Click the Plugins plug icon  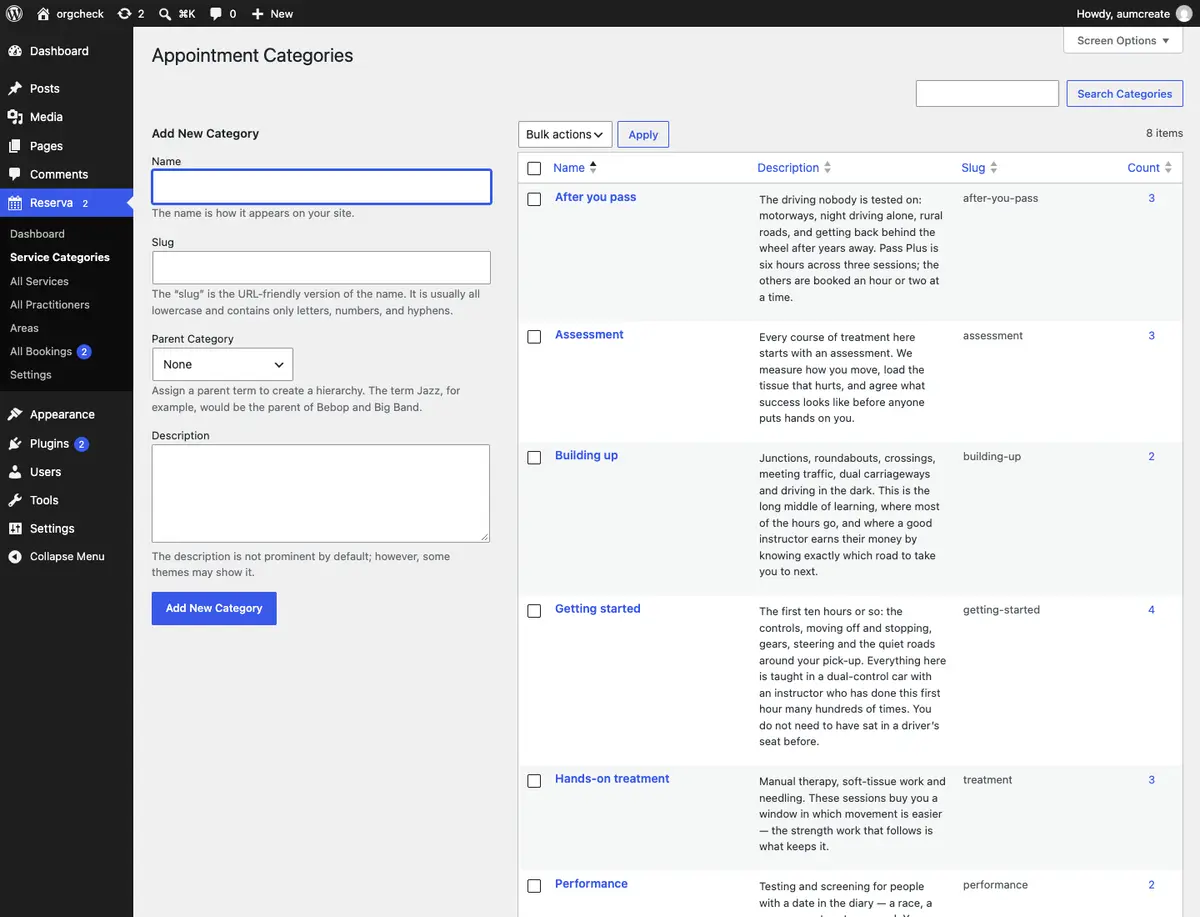click(x=15, y=443)
